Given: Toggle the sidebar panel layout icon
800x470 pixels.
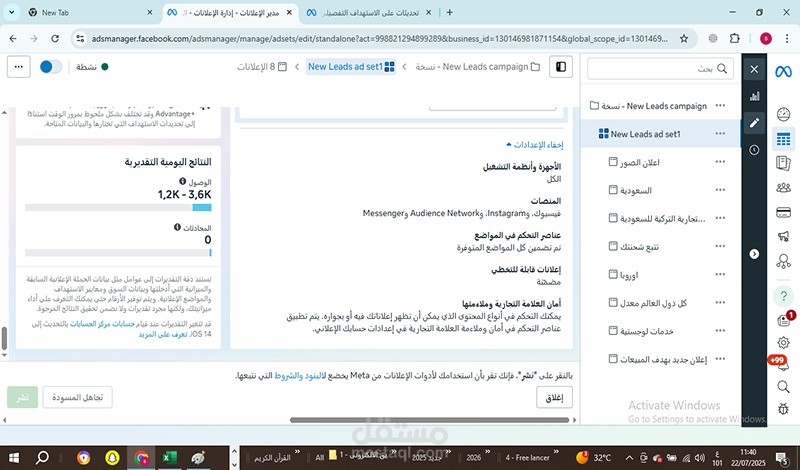Looking at the screenshot, I should coord(561,67).
